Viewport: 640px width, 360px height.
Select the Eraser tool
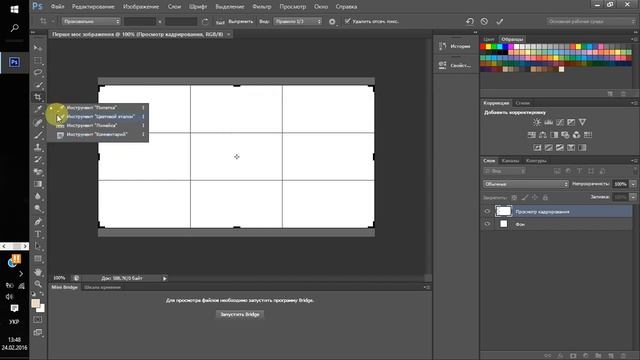tap(38, 172)
